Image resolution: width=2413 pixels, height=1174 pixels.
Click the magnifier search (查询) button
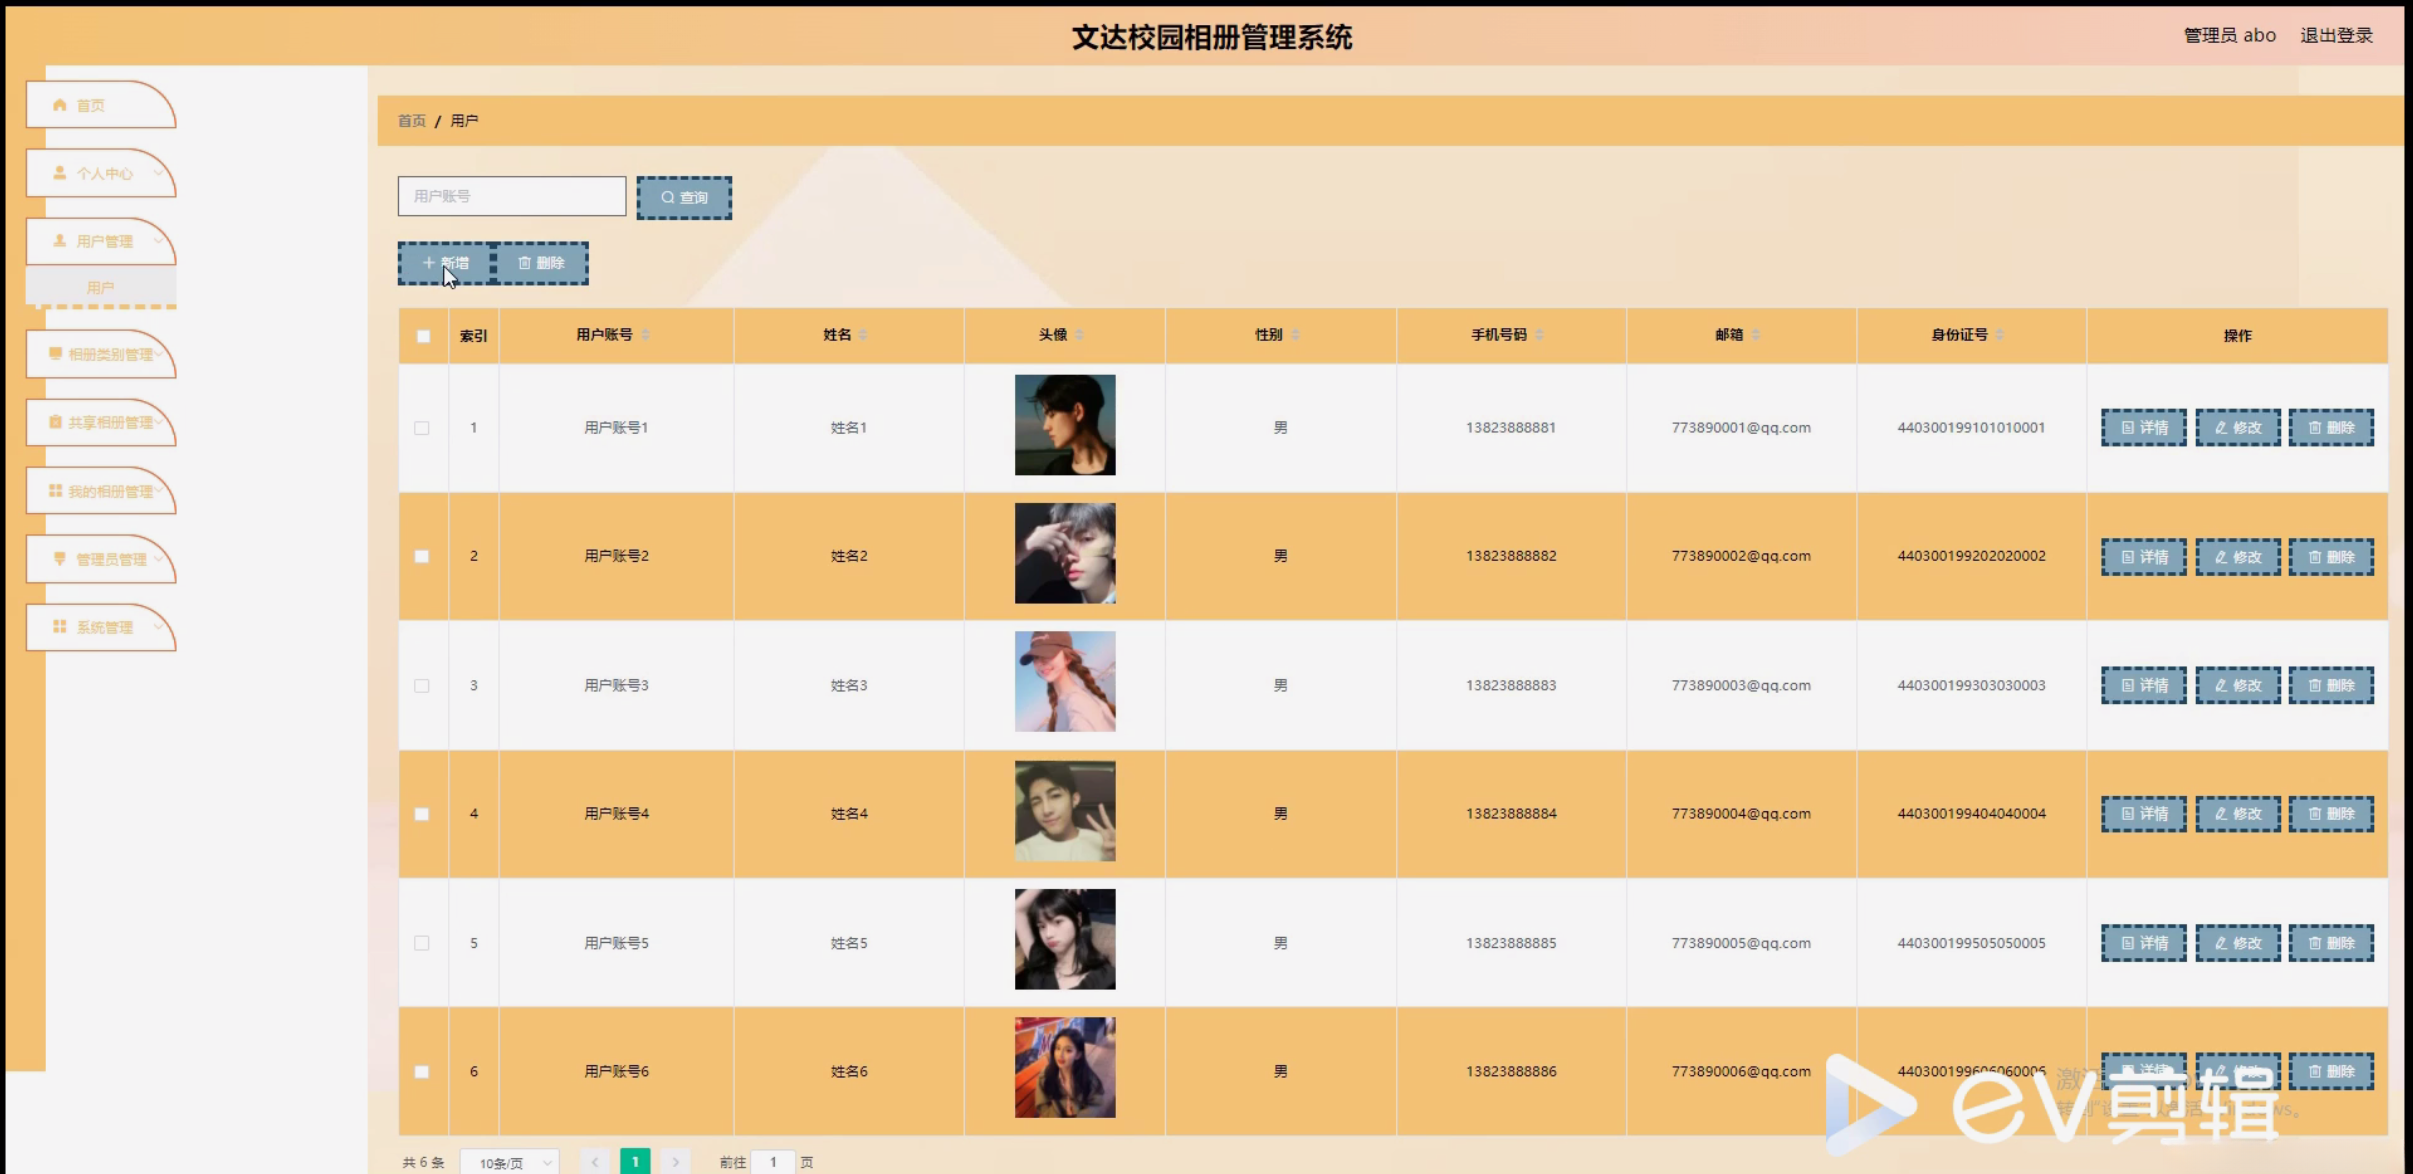pyautogui.click(x=684, y=198)
